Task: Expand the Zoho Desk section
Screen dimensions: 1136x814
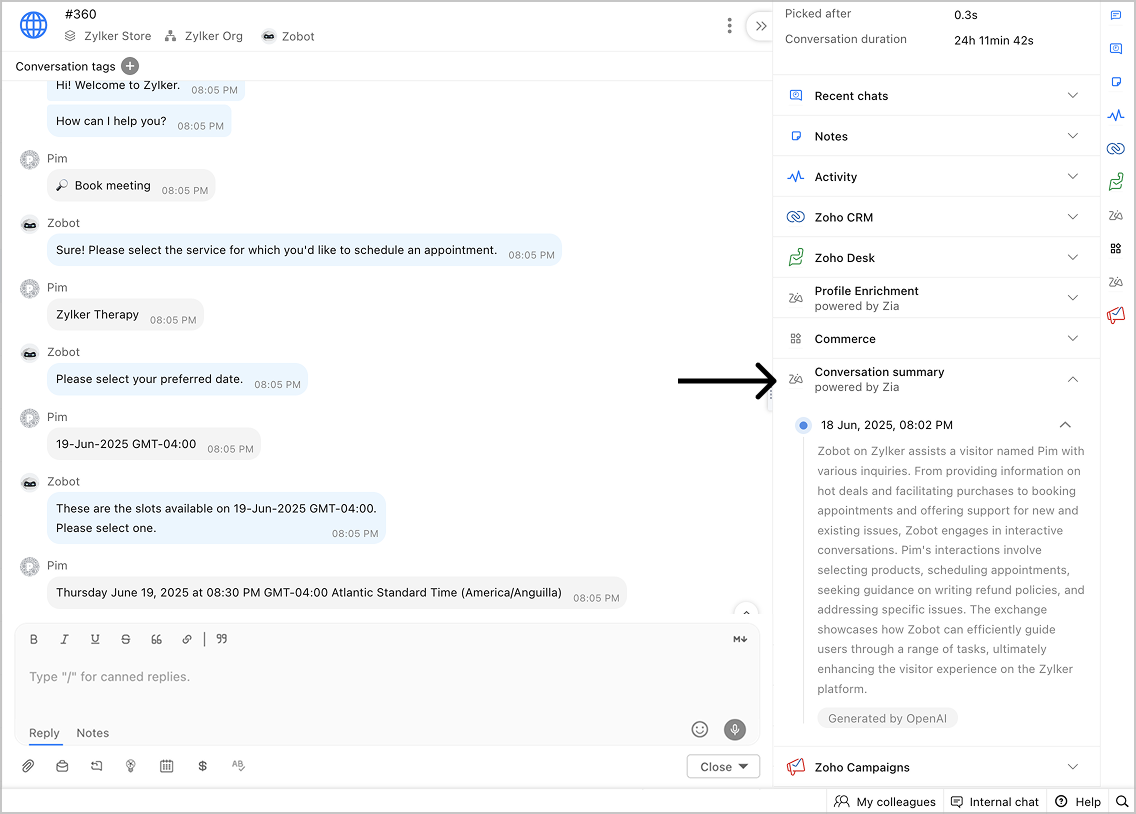Action: 936,258
